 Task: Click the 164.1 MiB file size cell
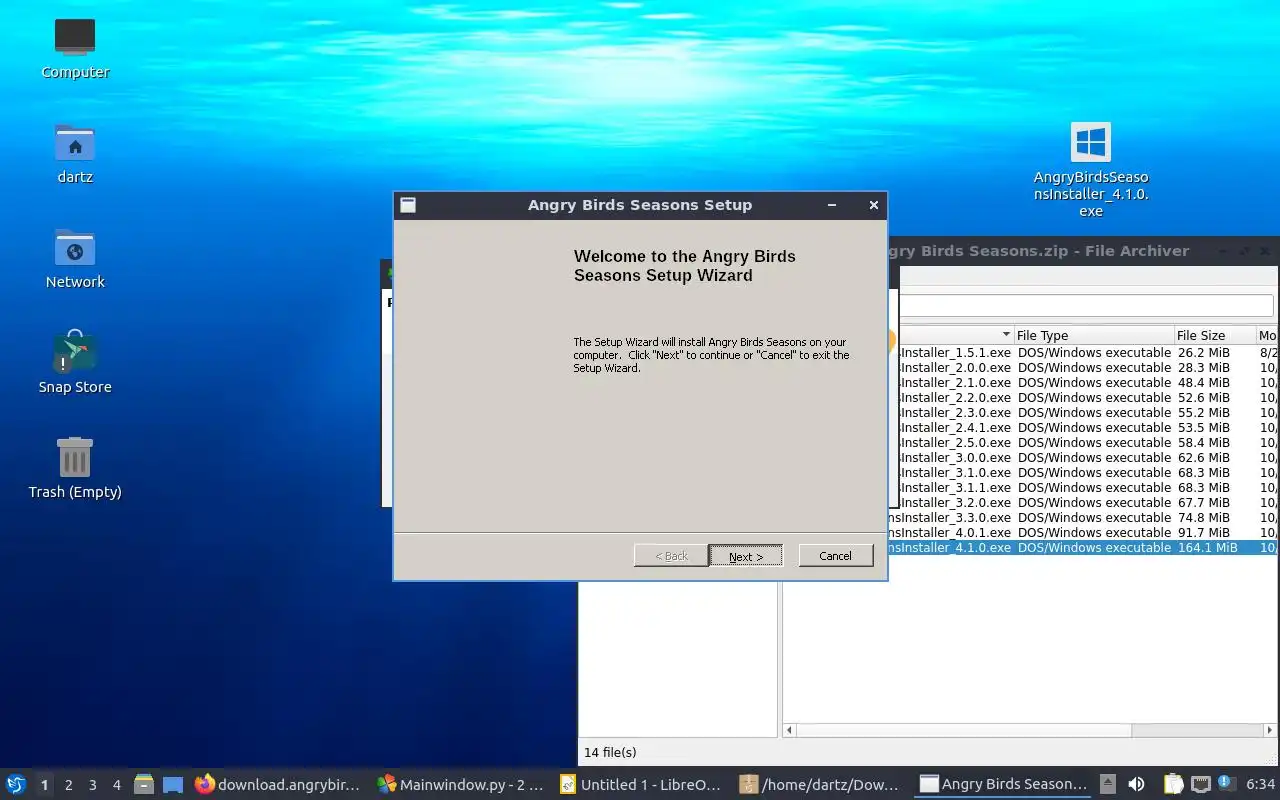[1207, 547]
